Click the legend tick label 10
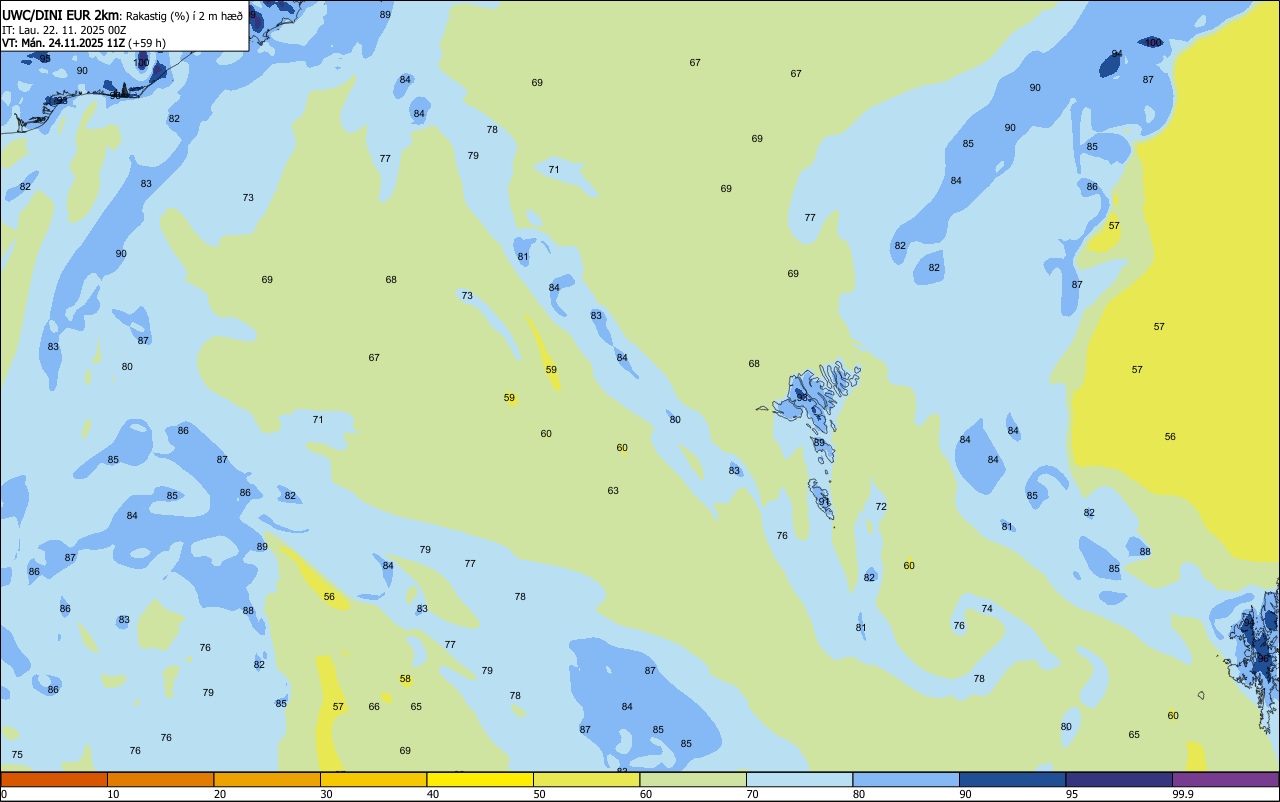1280x802 pixels. coord(113,794)
